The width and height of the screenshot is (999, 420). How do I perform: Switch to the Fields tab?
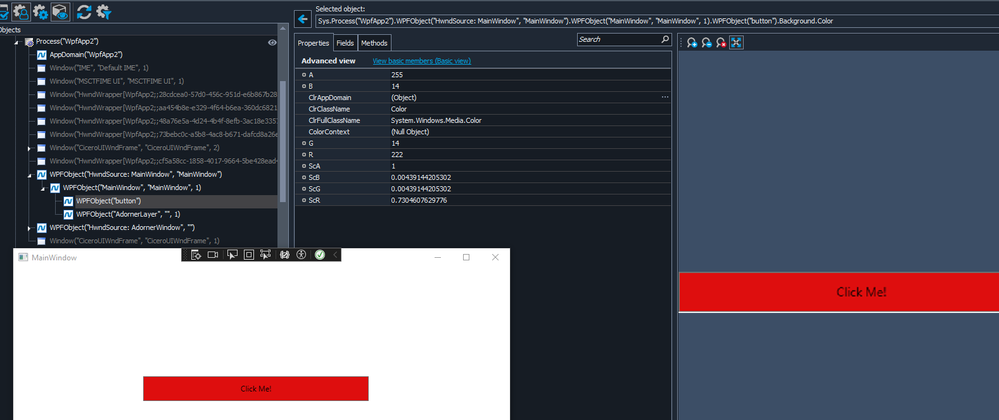coord(345,43)
